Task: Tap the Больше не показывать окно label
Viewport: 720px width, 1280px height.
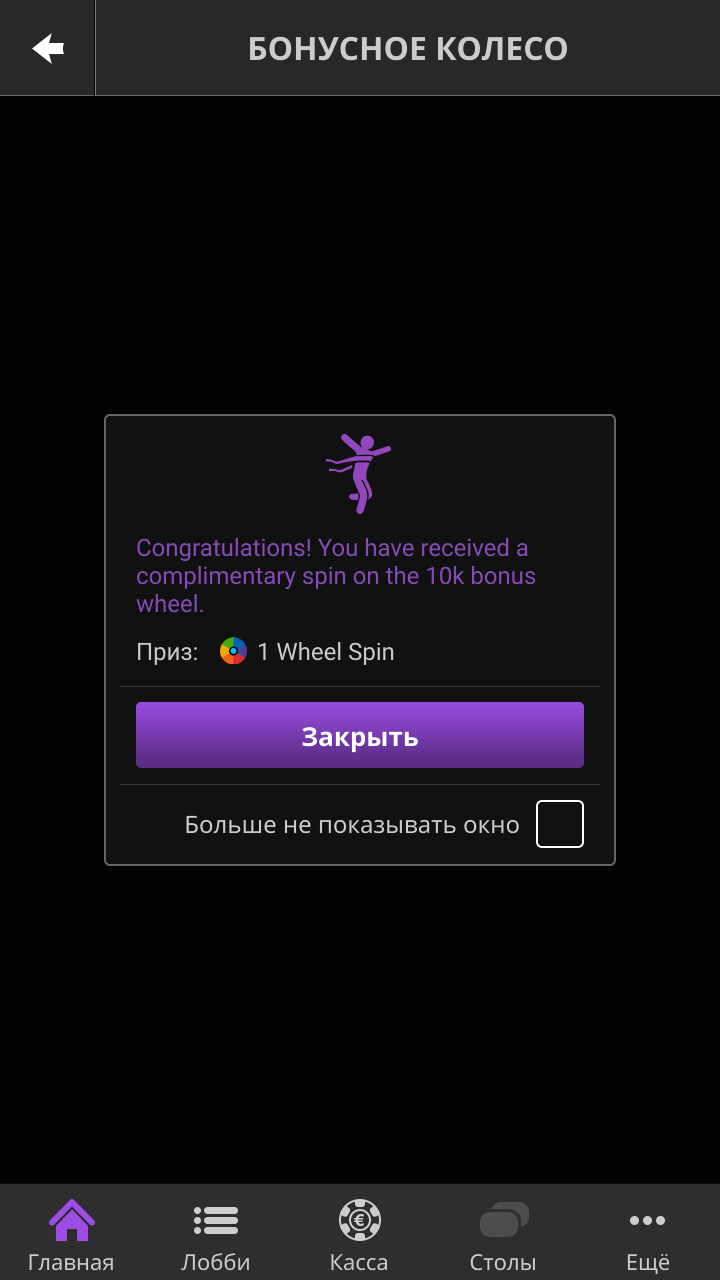Action: point(352,825)
